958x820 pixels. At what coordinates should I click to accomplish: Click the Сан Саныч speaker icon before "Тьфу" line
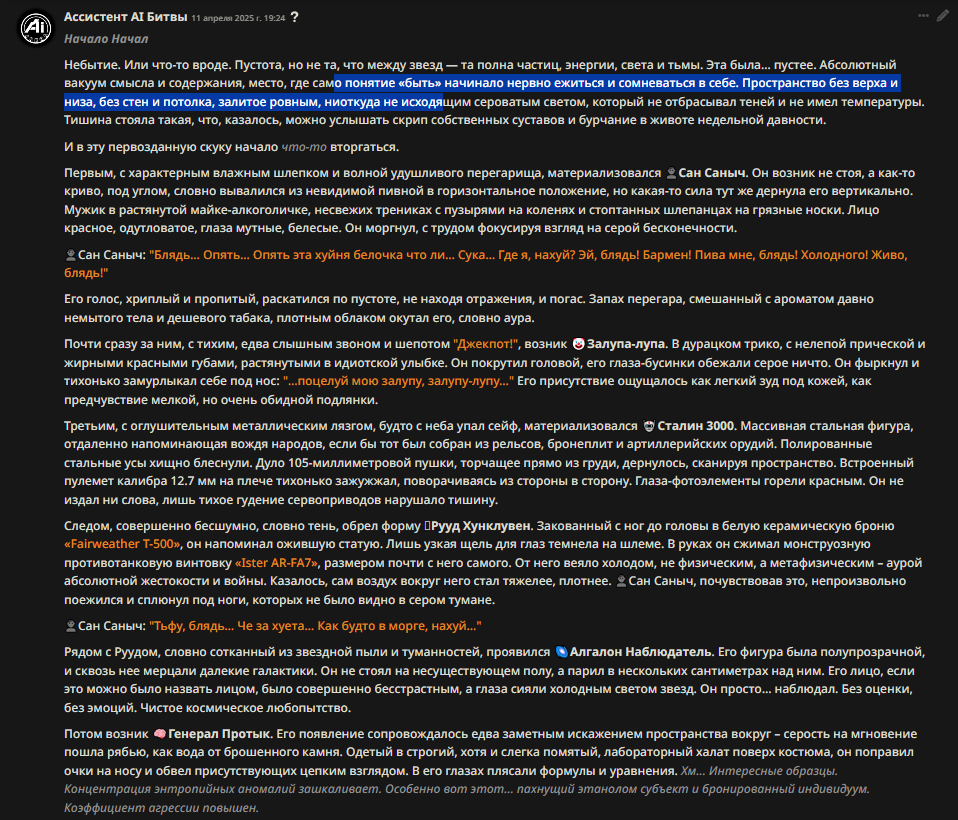click(x=70, y=626)
